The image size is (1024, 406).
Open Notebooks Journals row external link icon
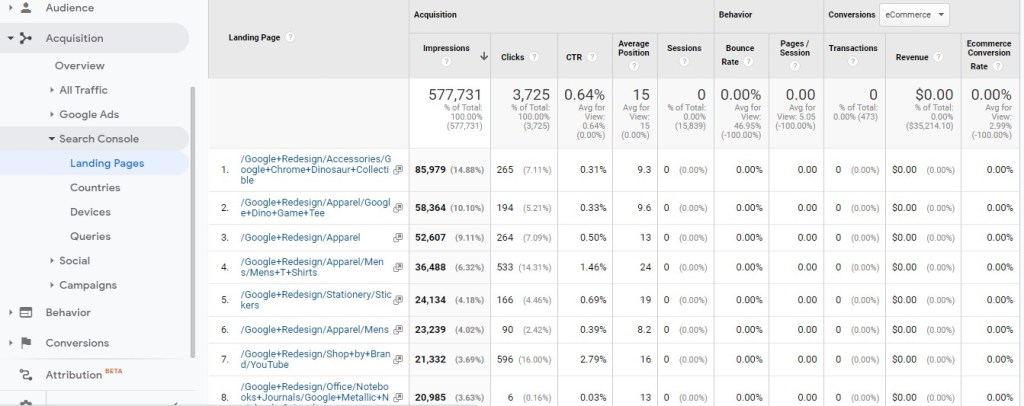pyautogui.click(x=398, y=398)
